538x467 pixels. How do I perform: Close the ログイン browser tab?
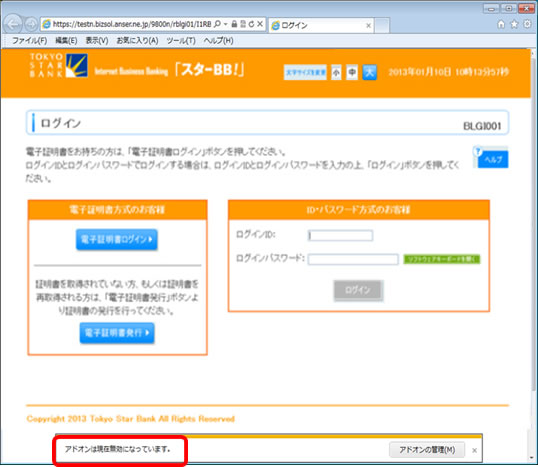[x=368, y=25]
